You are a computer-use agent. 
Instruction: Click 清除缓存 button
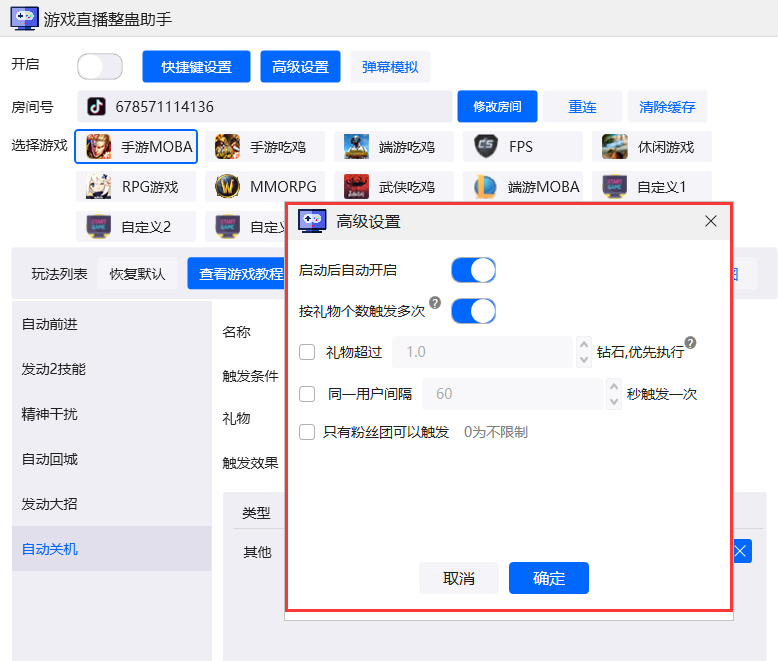coord(667,106)
